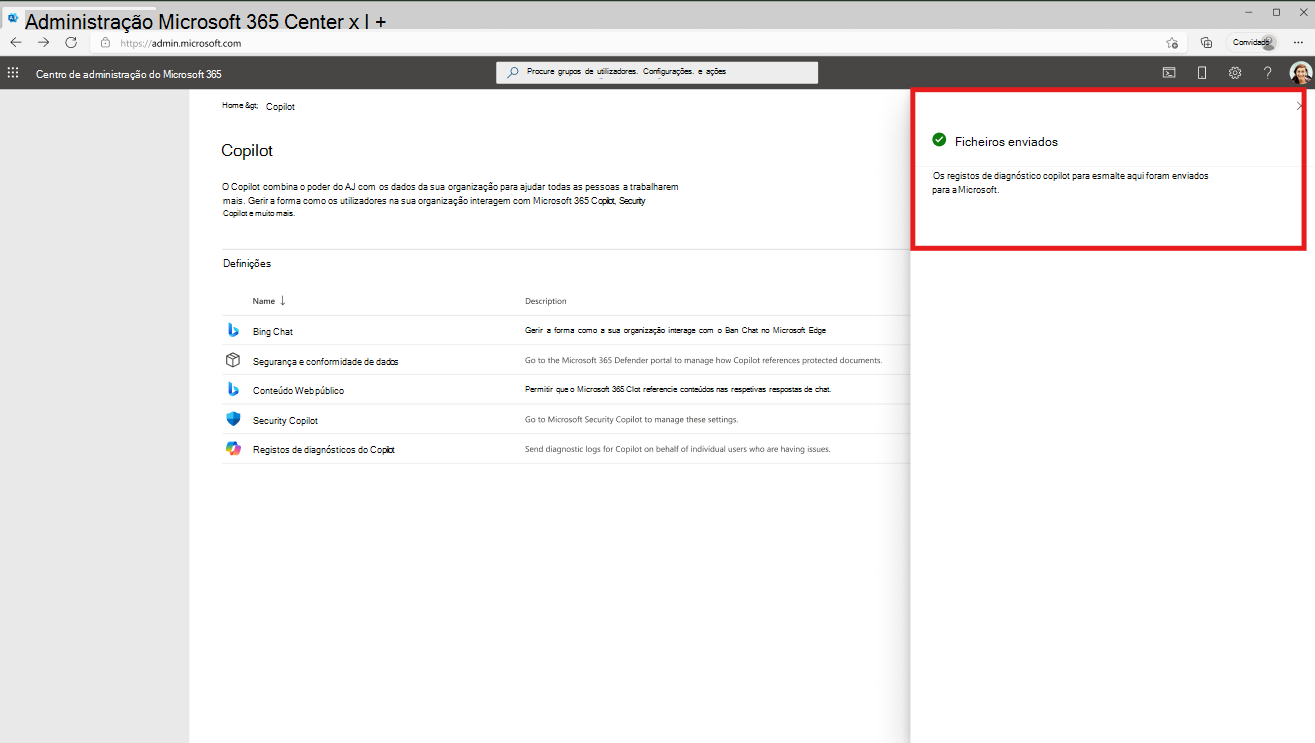Click the Centro de administração do Microsoft 365 title
The image size is (1315, 743).
[x=129, y=74]
